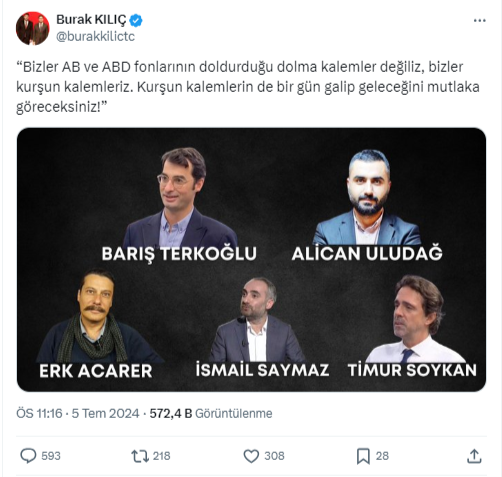Click the BARIŞ TERKOĞLU photo in the image
502x477 pixels.
[180, 197]
